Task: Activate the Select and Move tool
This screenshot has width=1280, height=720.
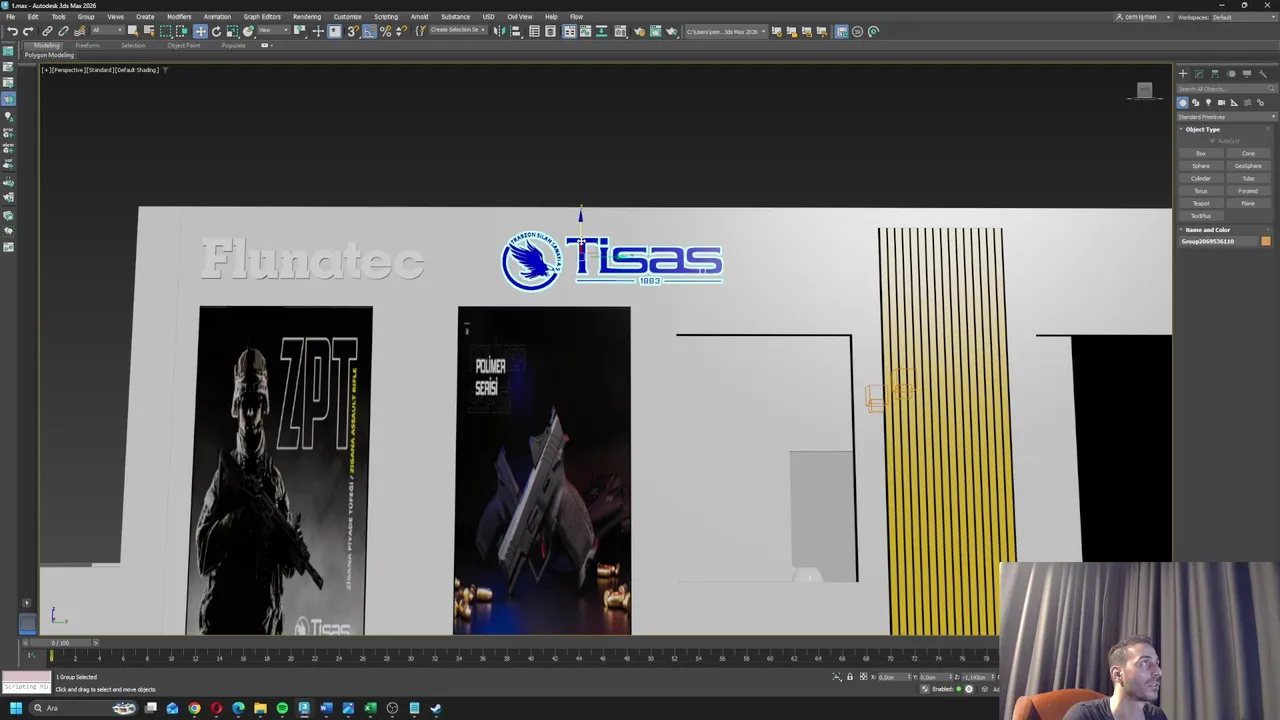Action: click(200, 31)
